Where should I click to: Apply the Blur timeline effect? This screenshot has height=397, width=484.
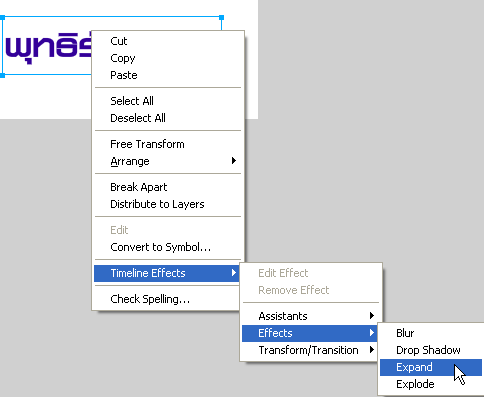(x=431, y=333)
